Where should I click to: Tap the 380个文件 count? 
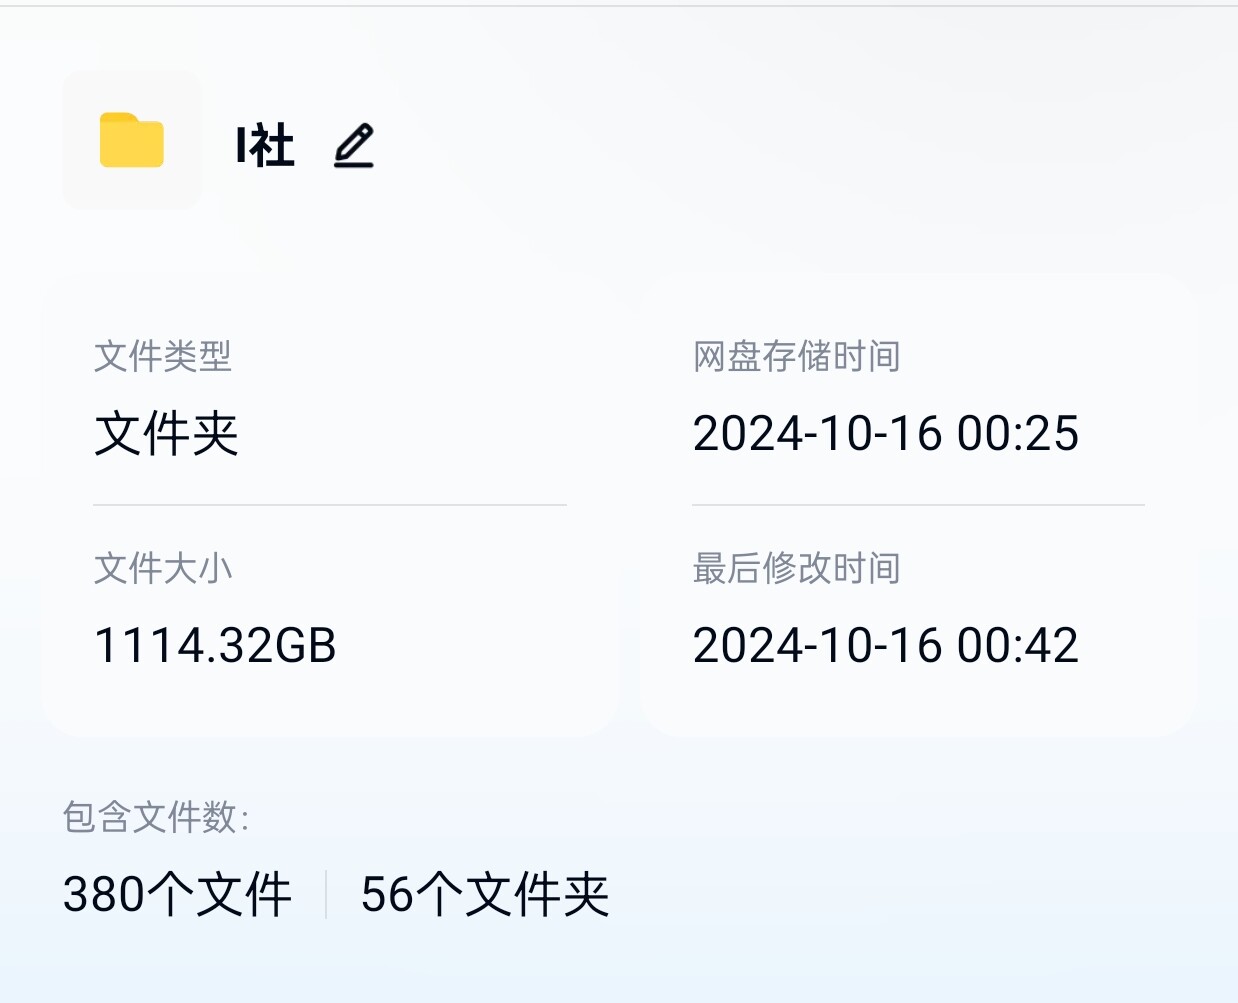click(177, 894)
